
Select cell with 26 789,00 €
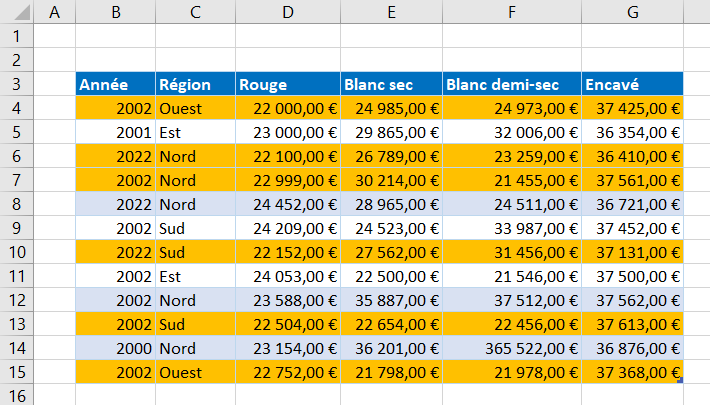tap(391, 156)
